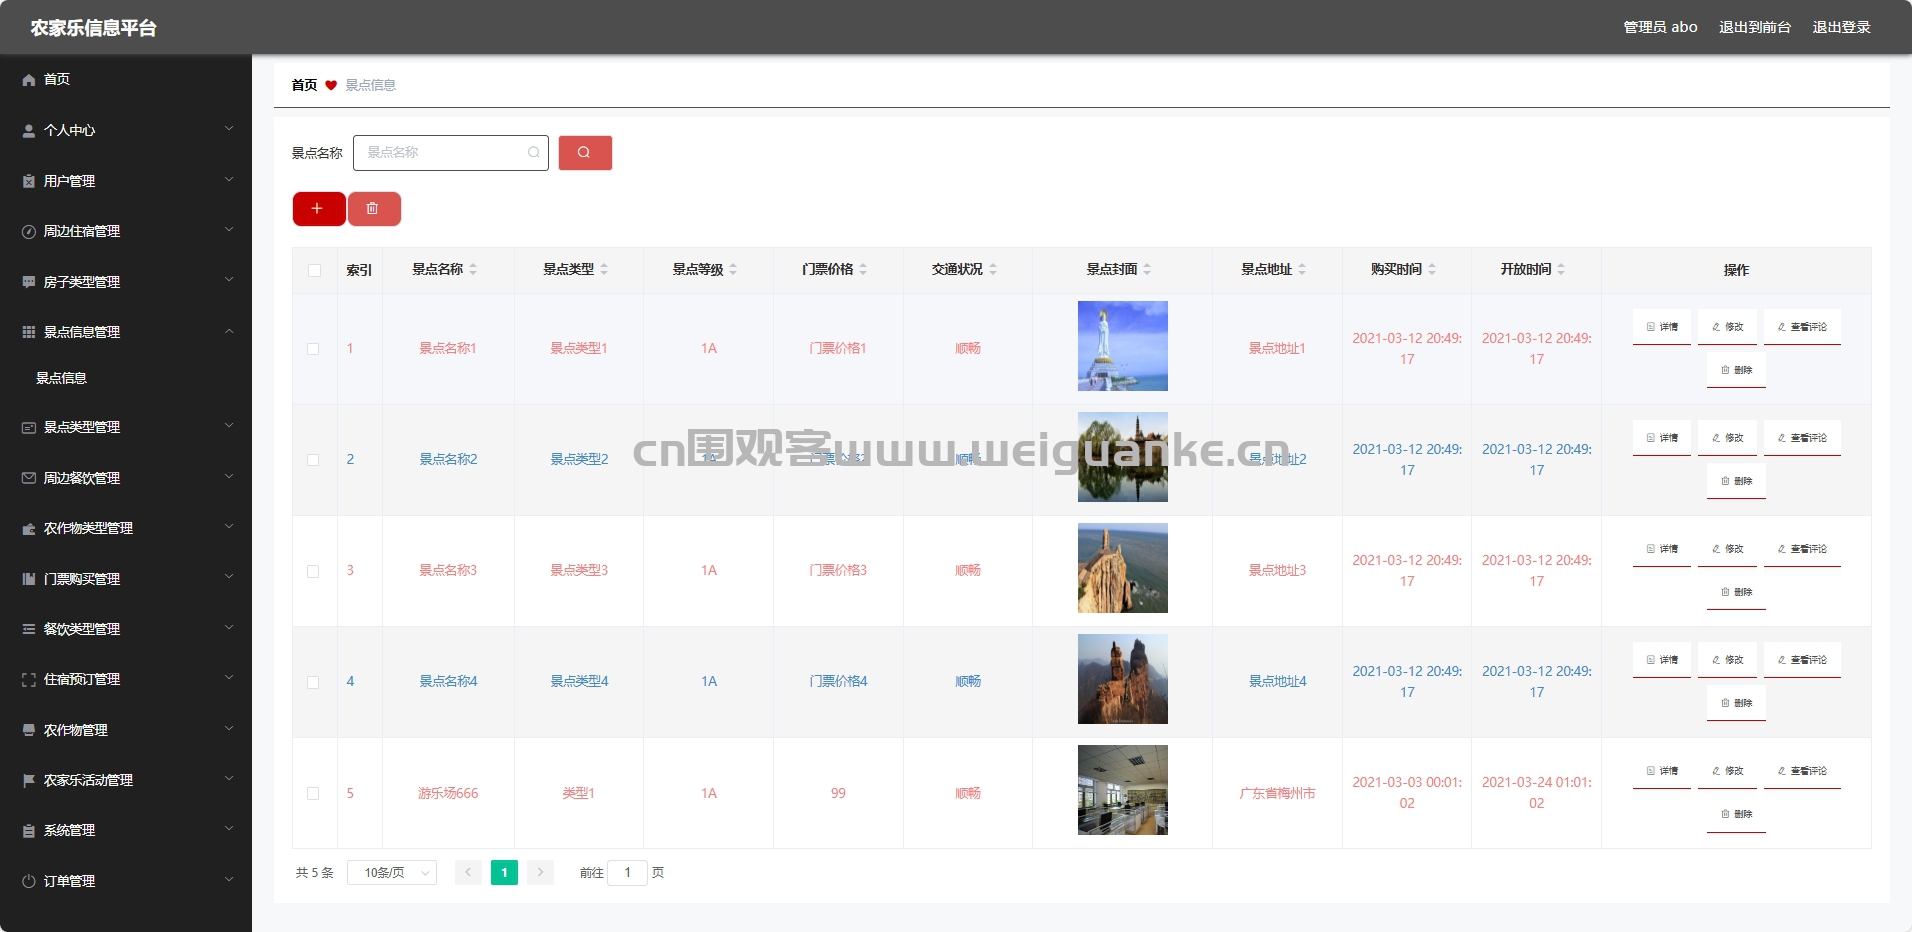Sort by 景点等级 column arrows
1912x932 pixels.
coord(733,269)
